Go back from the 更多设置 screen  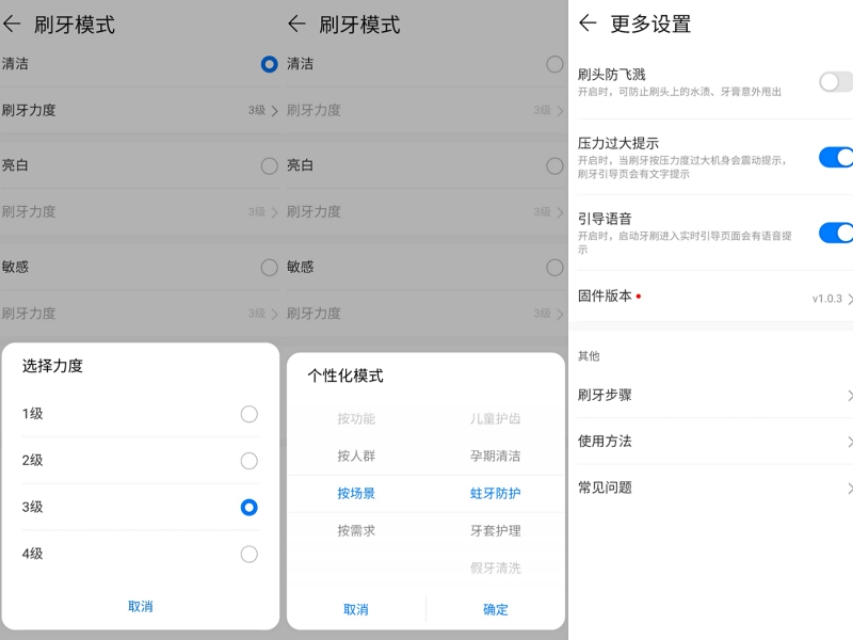point(589,23)
